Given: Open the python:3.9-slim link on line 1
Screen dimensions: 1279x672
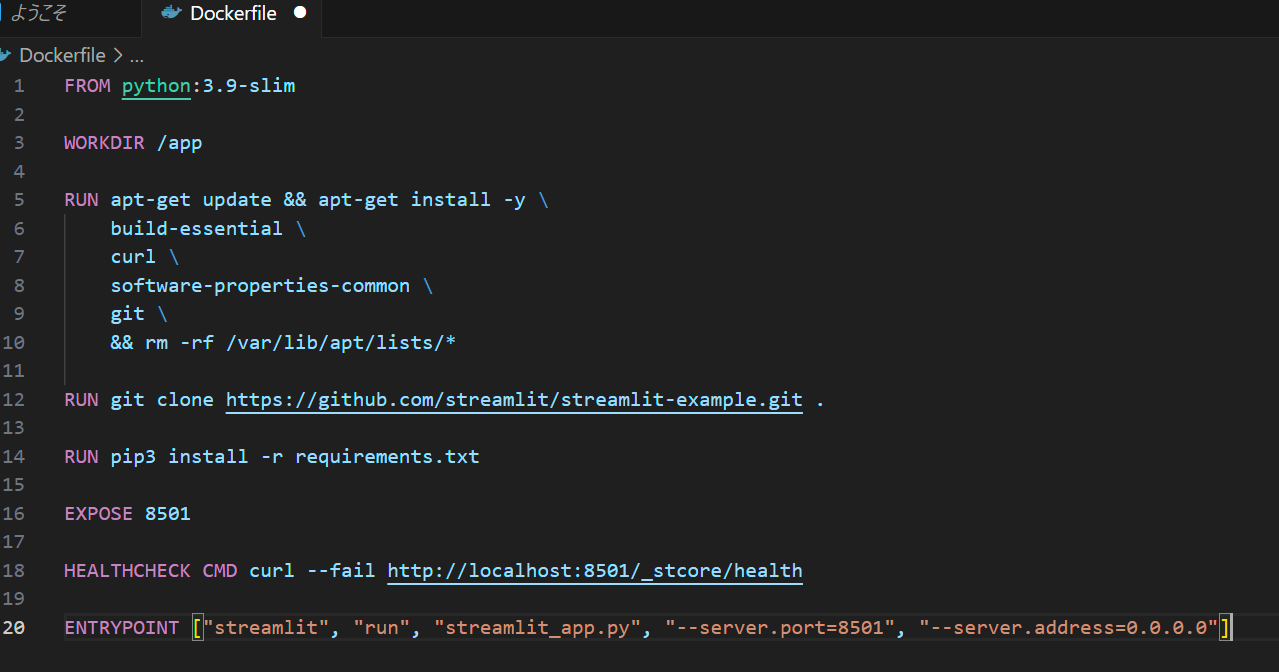Looking at the screenshot, I should (x=156, y=86).
